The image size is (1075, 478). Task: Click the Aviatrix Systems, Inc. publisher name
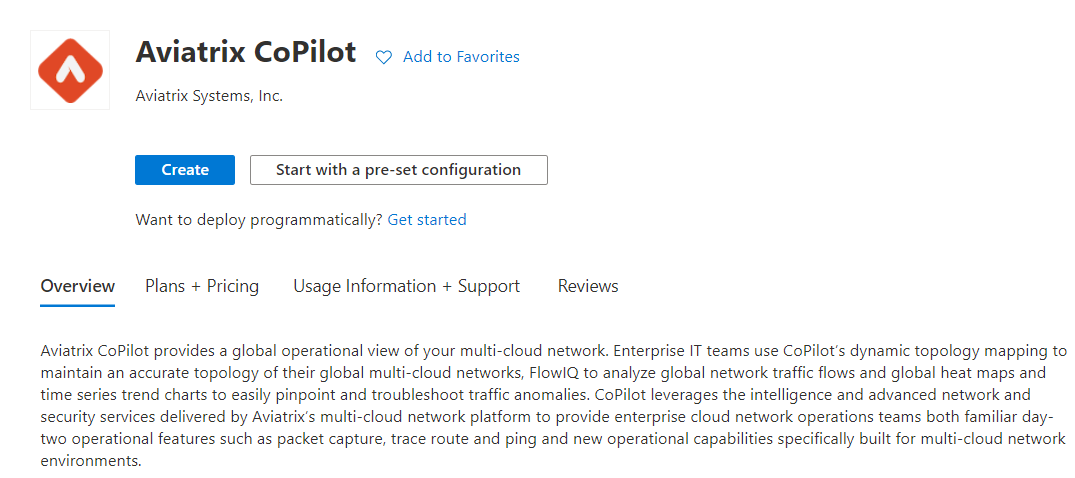click(209, 97)
